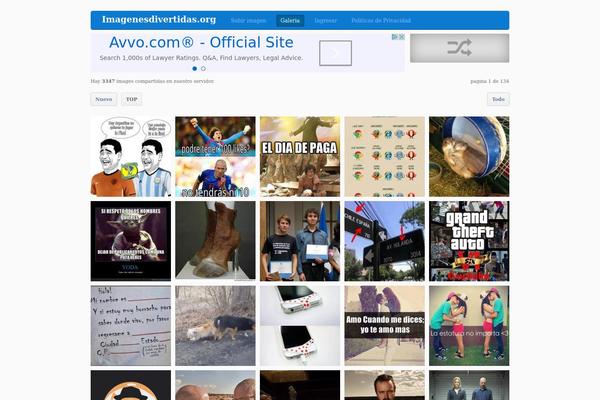This screenshot has width=600, height=400.
Task: Filter gallery by Nuevo
Action: 104,99
